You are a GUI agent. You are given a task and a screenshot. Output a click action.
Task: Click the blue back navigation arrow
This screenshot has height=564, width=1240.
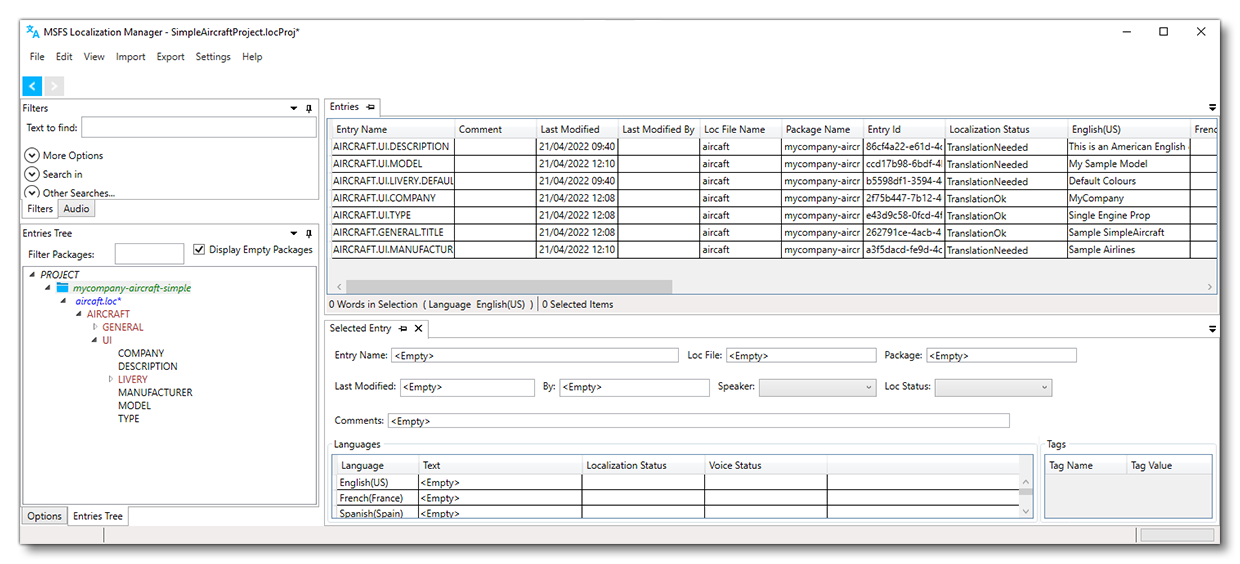coord(32,87)
